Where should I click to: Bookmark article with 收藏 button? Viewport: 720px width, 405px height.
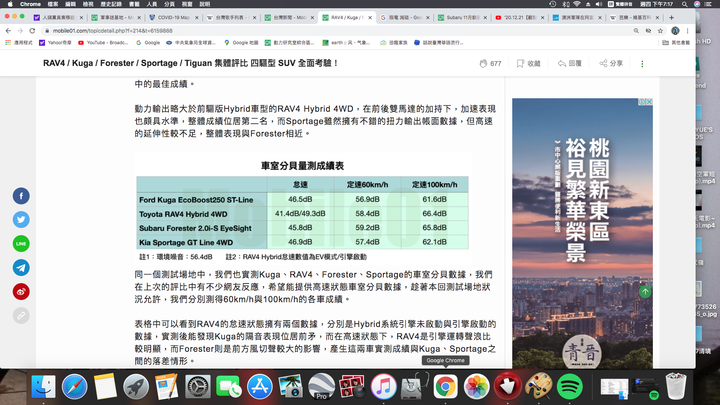pyautogui.click(x=529, y=63)
